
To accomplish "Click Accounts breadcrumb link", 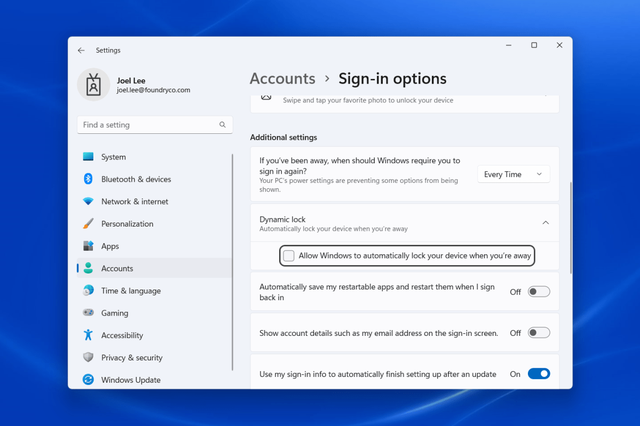I will click(282, 78).
